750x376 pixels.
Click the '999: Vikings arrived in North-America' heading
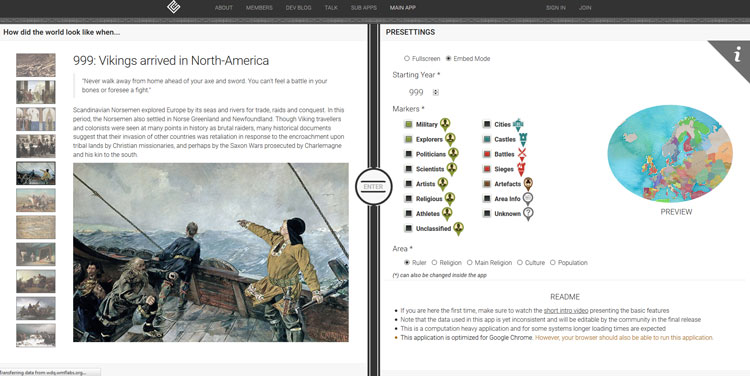pos(171,61)
